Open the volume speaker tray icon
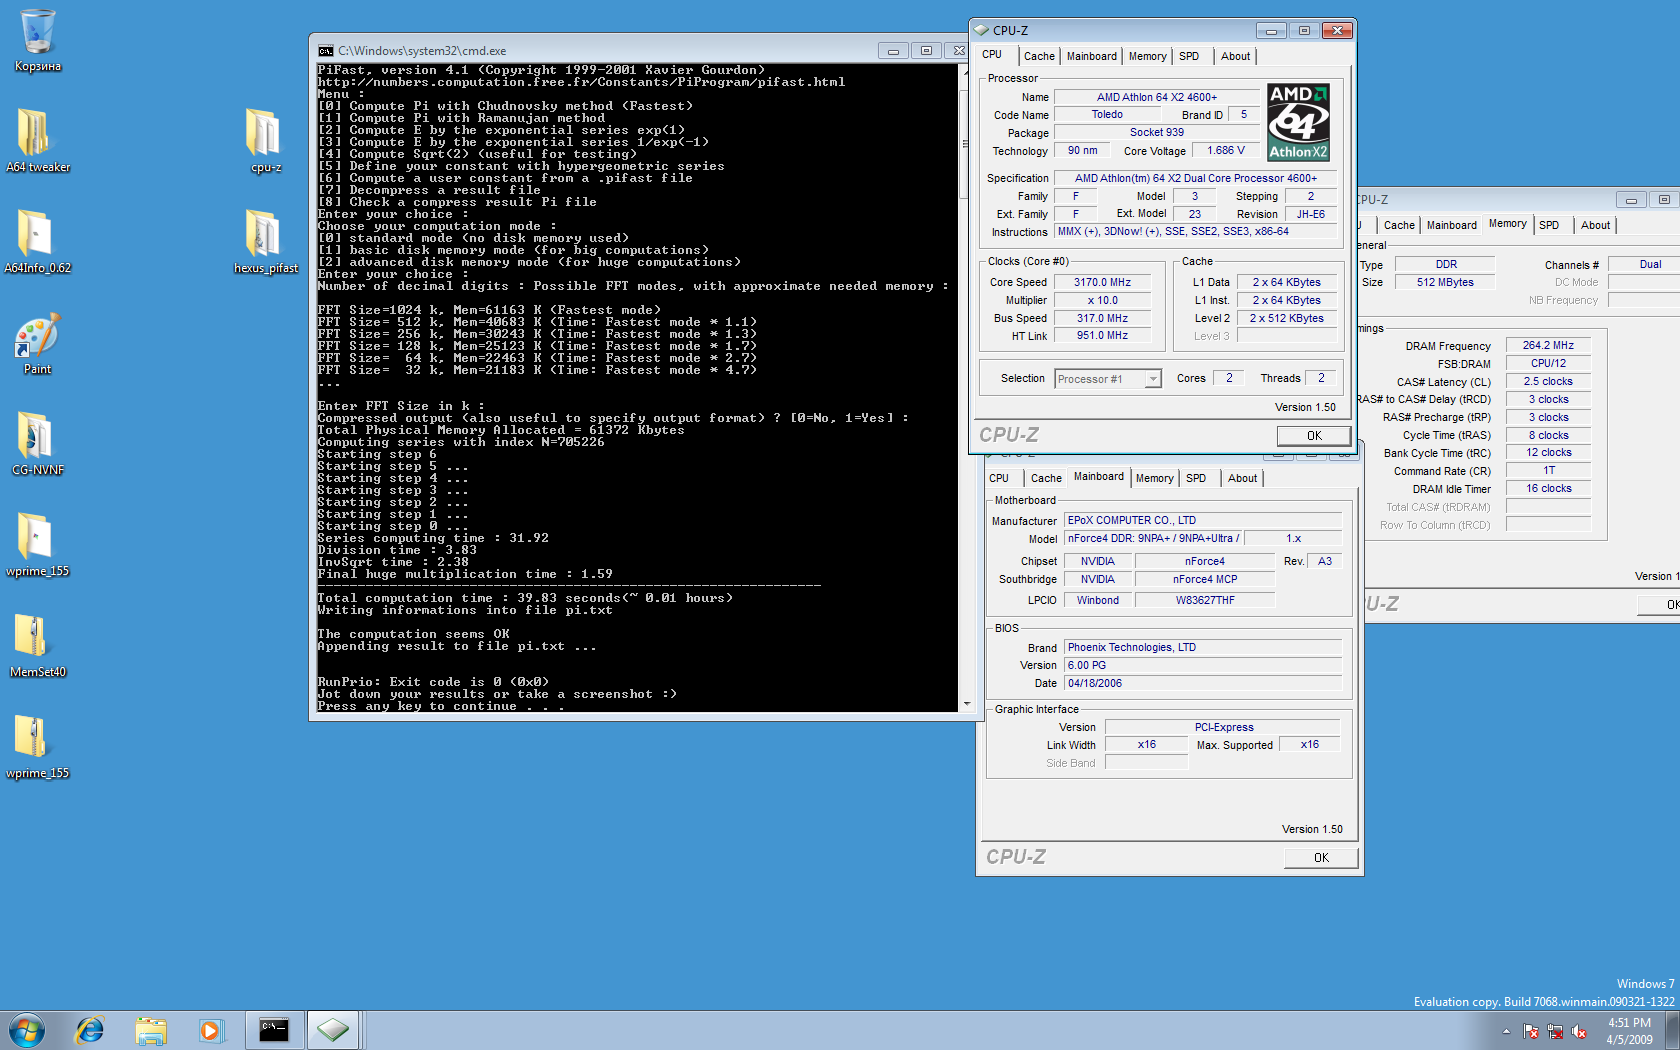Viewport: 1680px width, 1050px height. [x=1579, y=1031]
